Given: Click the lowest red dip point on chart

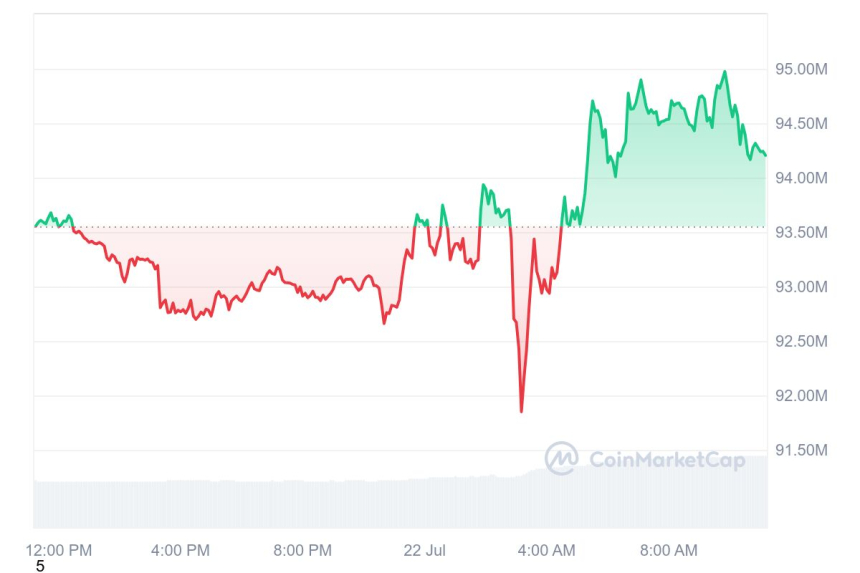Looking at the screenshot, I should (x=521, y=410).
